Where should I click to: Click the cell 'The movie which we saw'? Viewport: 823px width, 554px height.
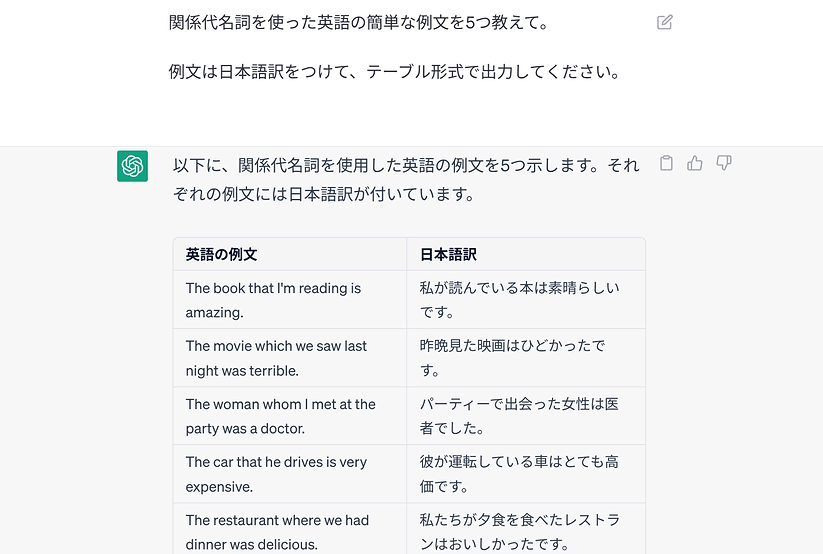pos(290,358)
